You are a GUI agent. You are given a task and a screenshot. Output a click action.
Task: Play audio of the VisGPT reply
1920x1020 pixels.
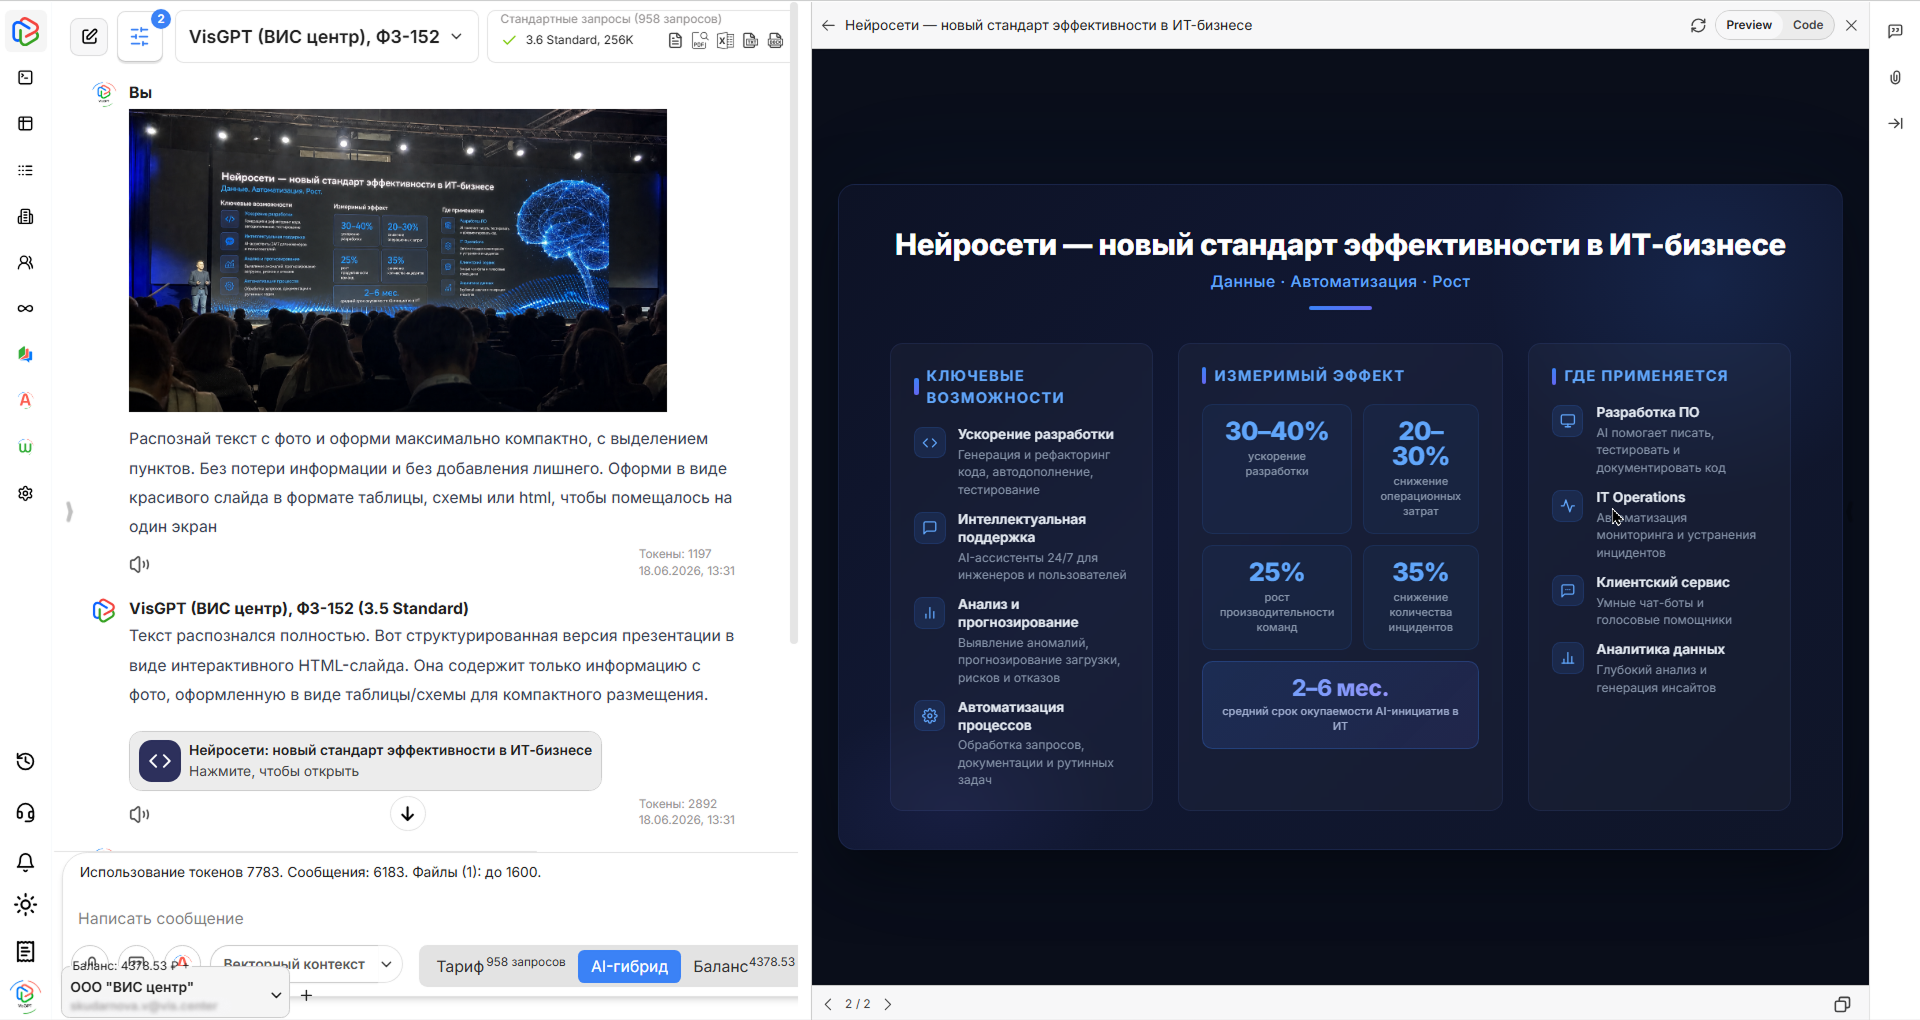[139, 815]
